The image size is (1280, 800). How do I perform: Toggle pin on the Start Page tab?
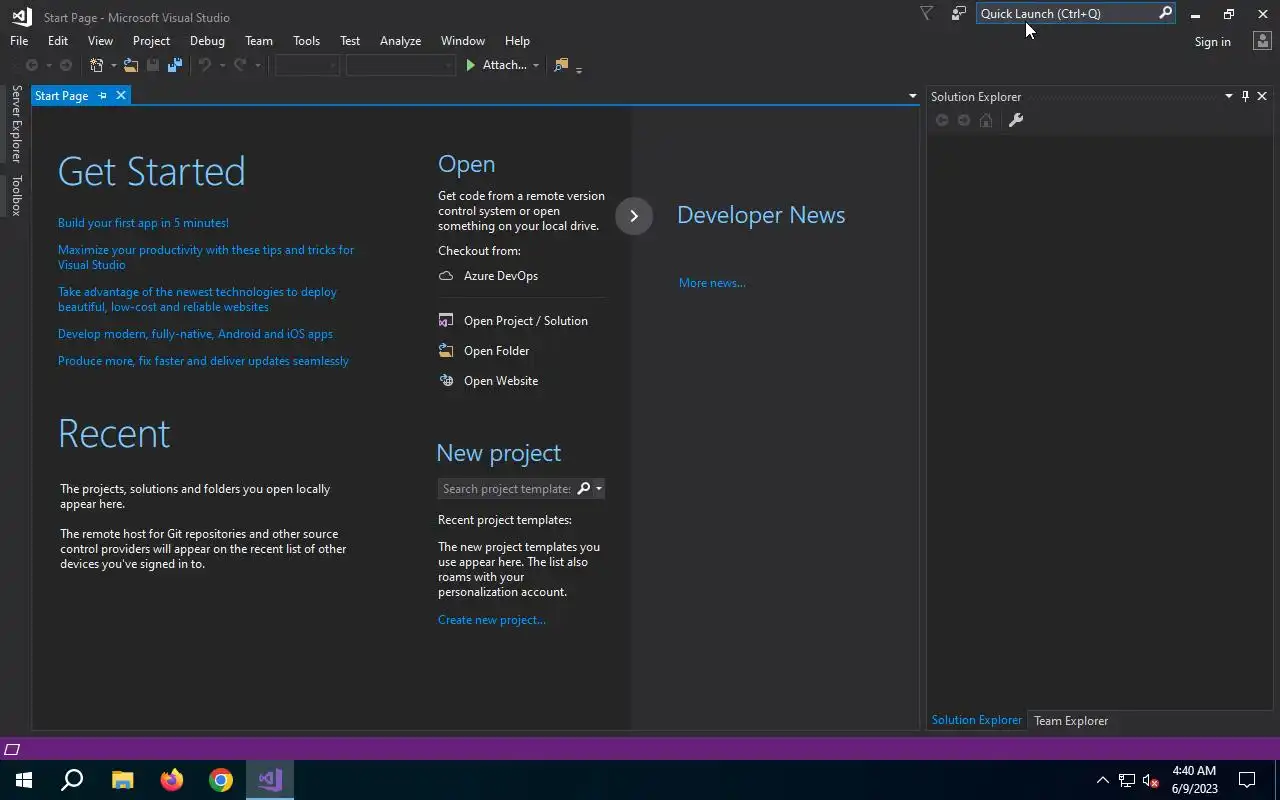(x=102, y=95)
